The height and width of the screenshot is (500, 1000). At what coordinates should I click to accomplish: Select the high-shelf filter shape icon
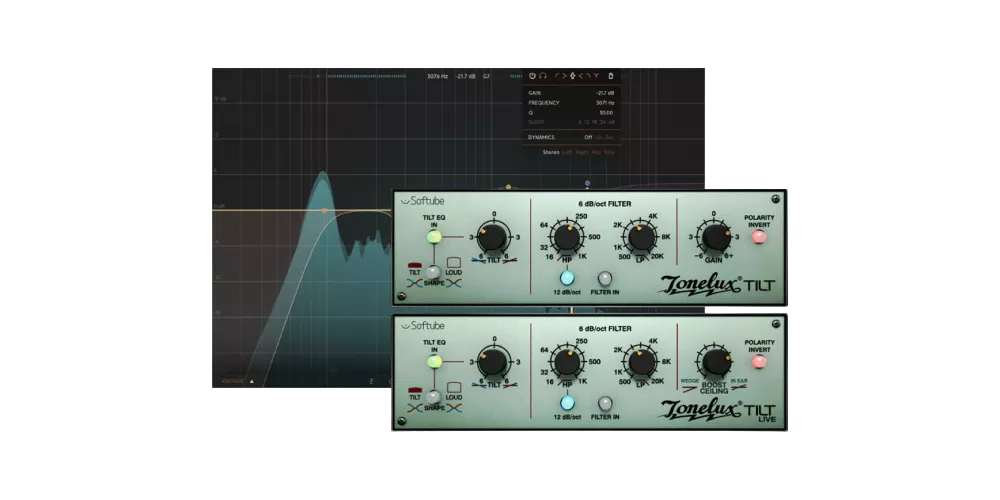pyautogui.click(x=580, y=76)
